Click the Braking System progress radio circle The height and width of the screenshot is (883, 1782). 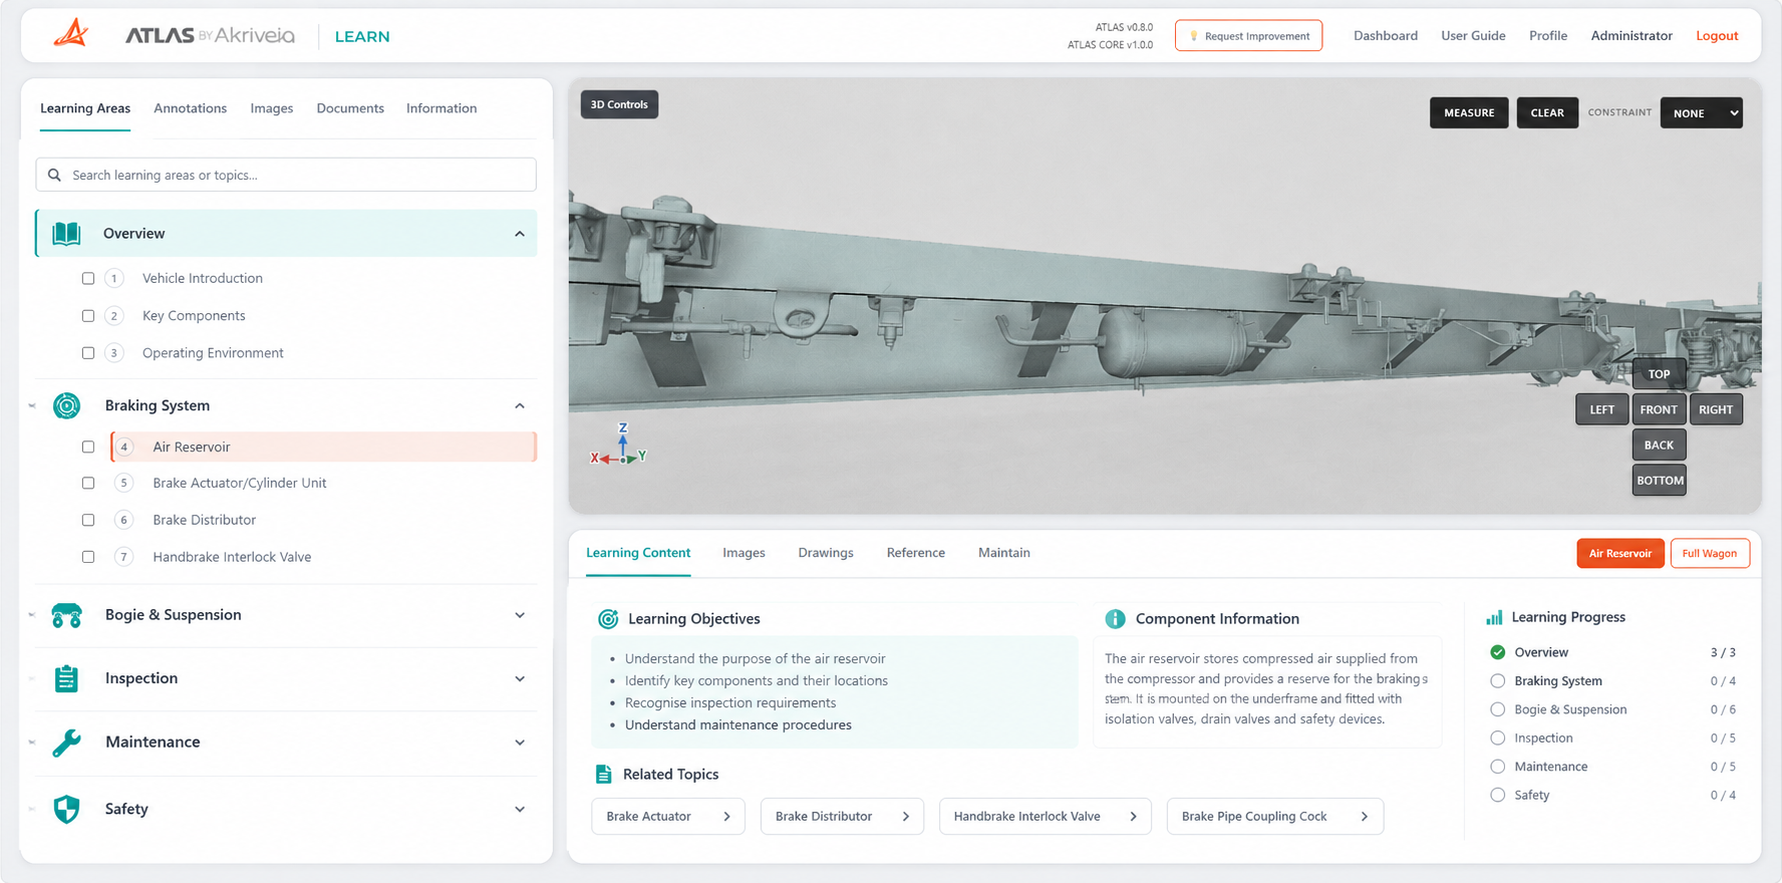click(x=1497, y=681)
